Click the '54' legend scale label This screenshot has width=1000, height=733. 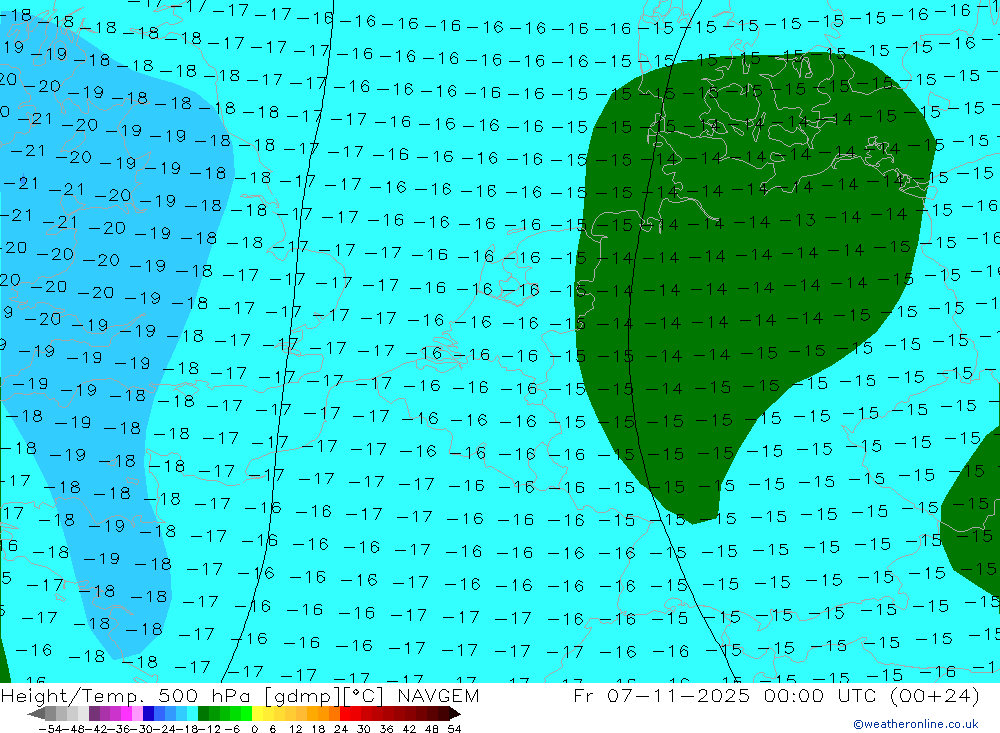[x=454, y=729]
